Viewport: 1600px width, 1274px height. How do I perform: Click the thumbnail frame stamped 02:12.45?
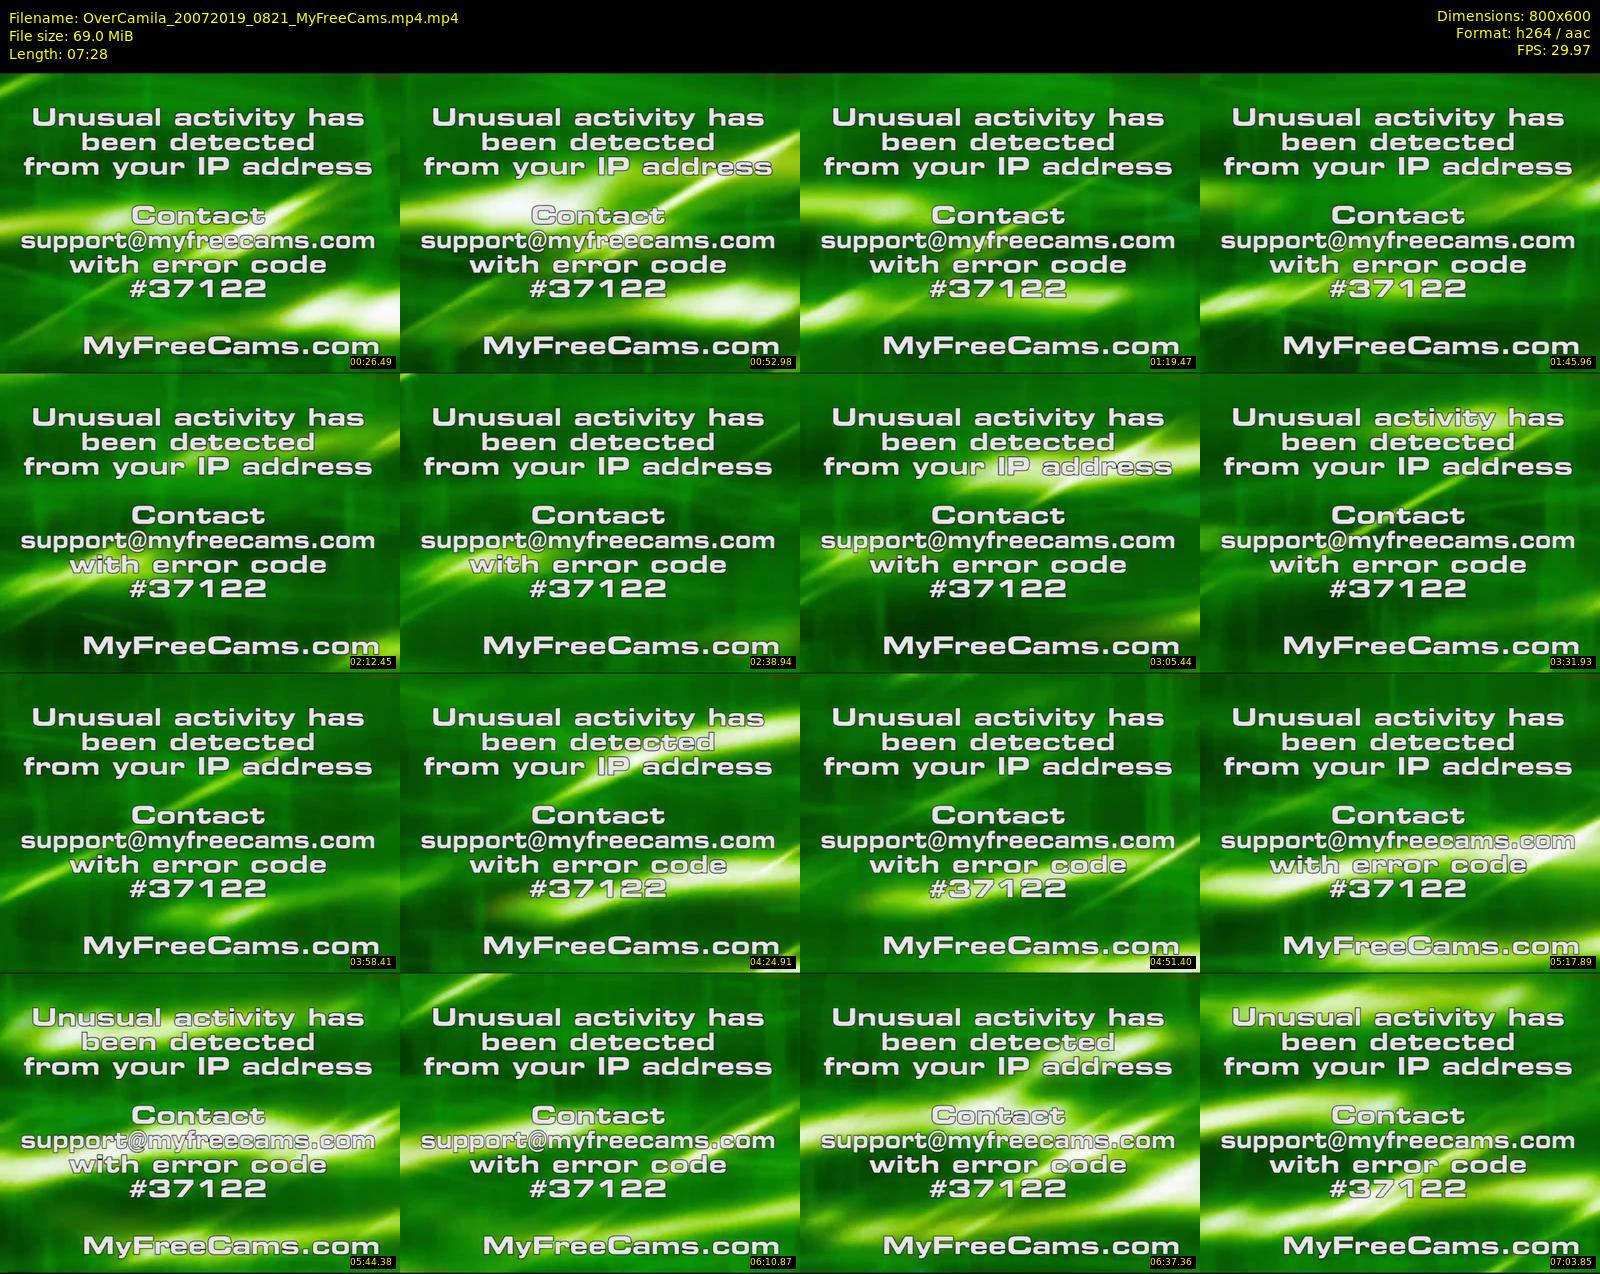(x=200, y=523)
